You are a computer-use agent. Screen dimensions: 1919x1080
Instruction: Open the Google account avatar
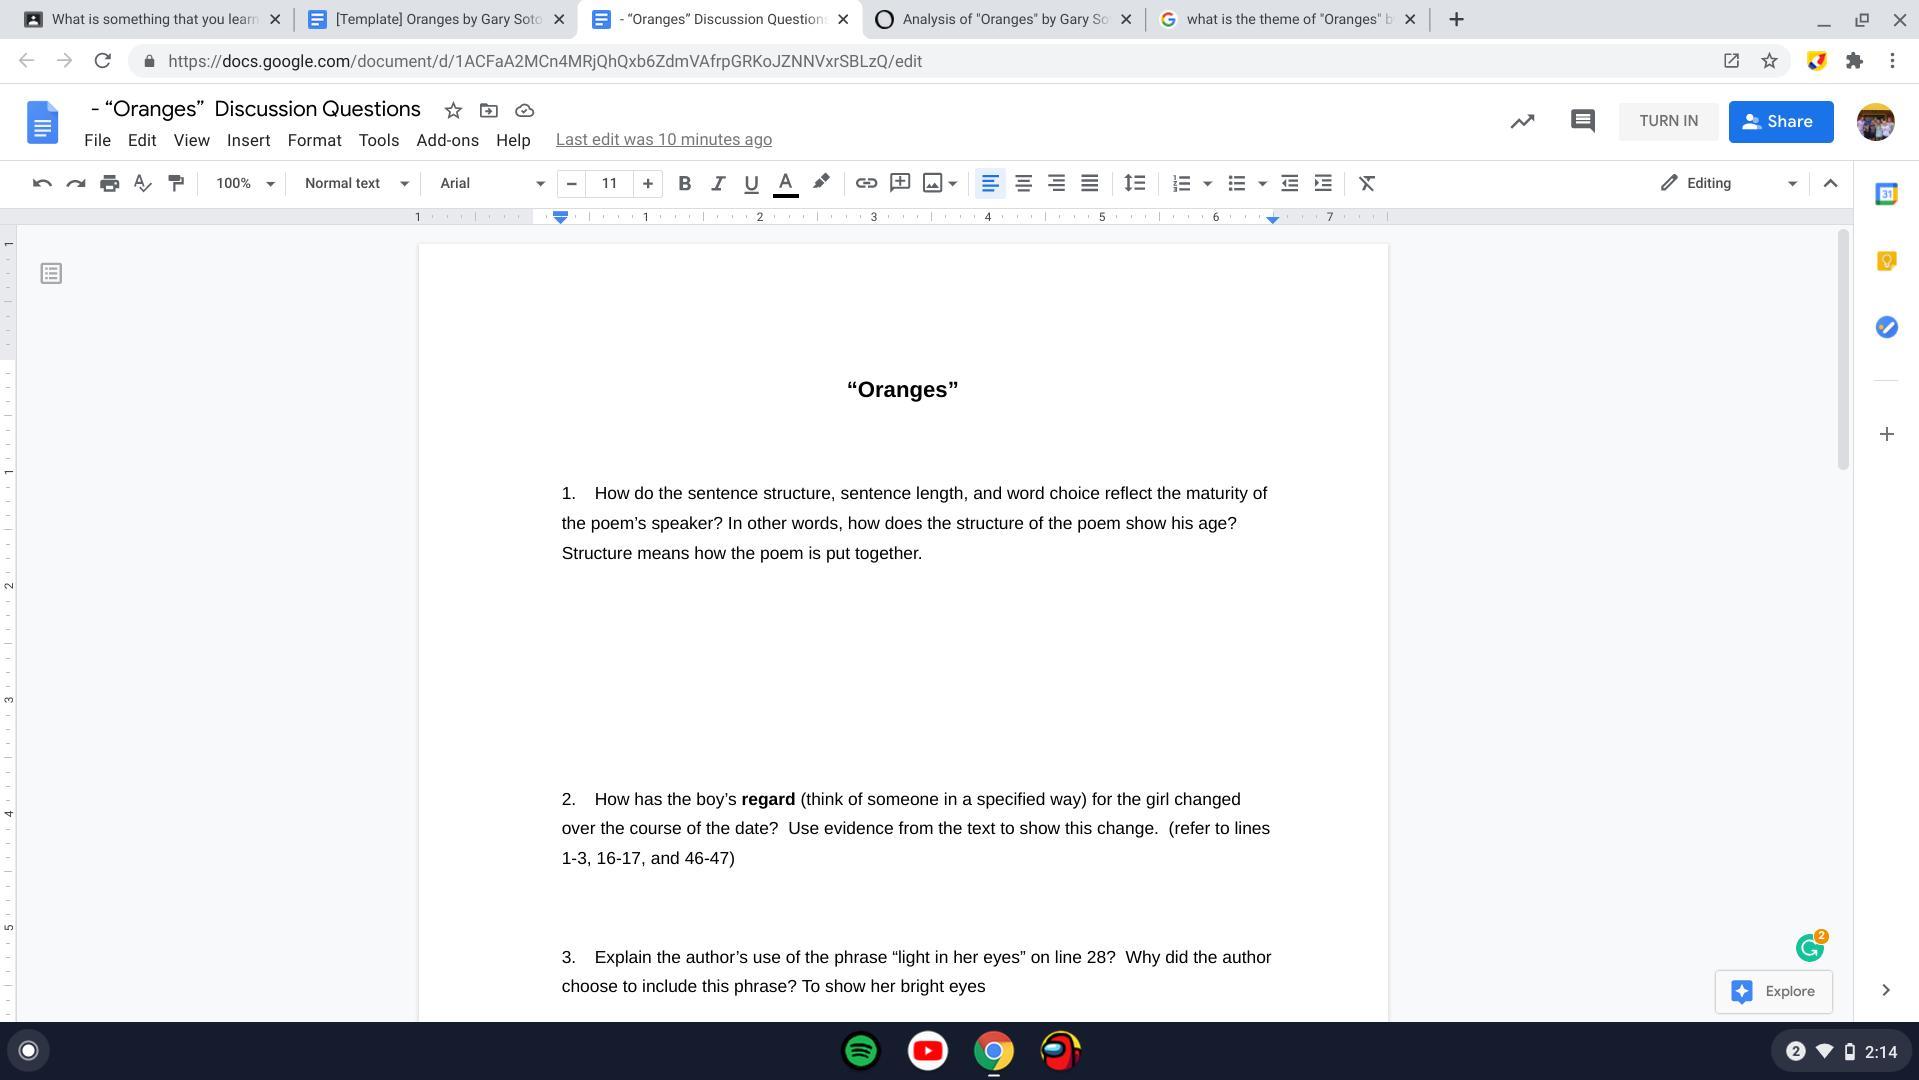pyautogui.click(x=1875, y=122)
